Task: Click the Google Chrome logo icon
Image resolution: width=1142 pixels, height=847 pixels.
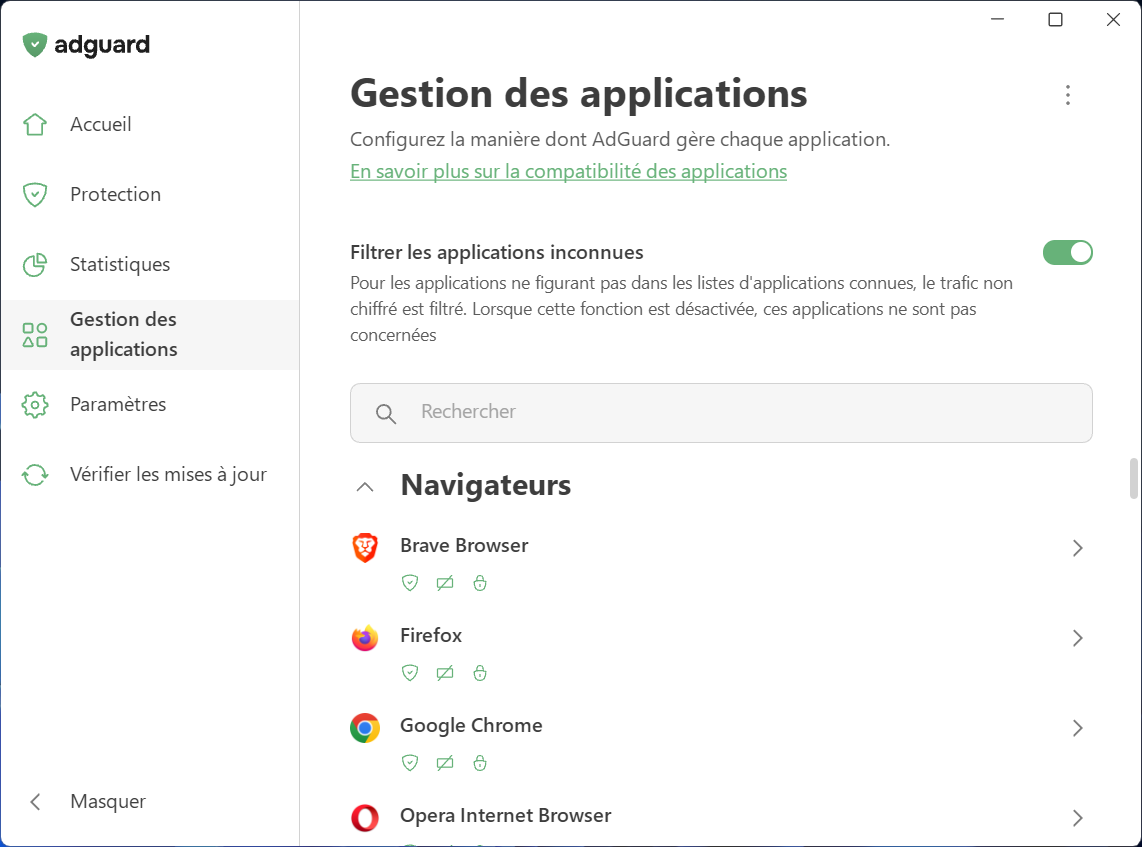Action: (365, 728)
